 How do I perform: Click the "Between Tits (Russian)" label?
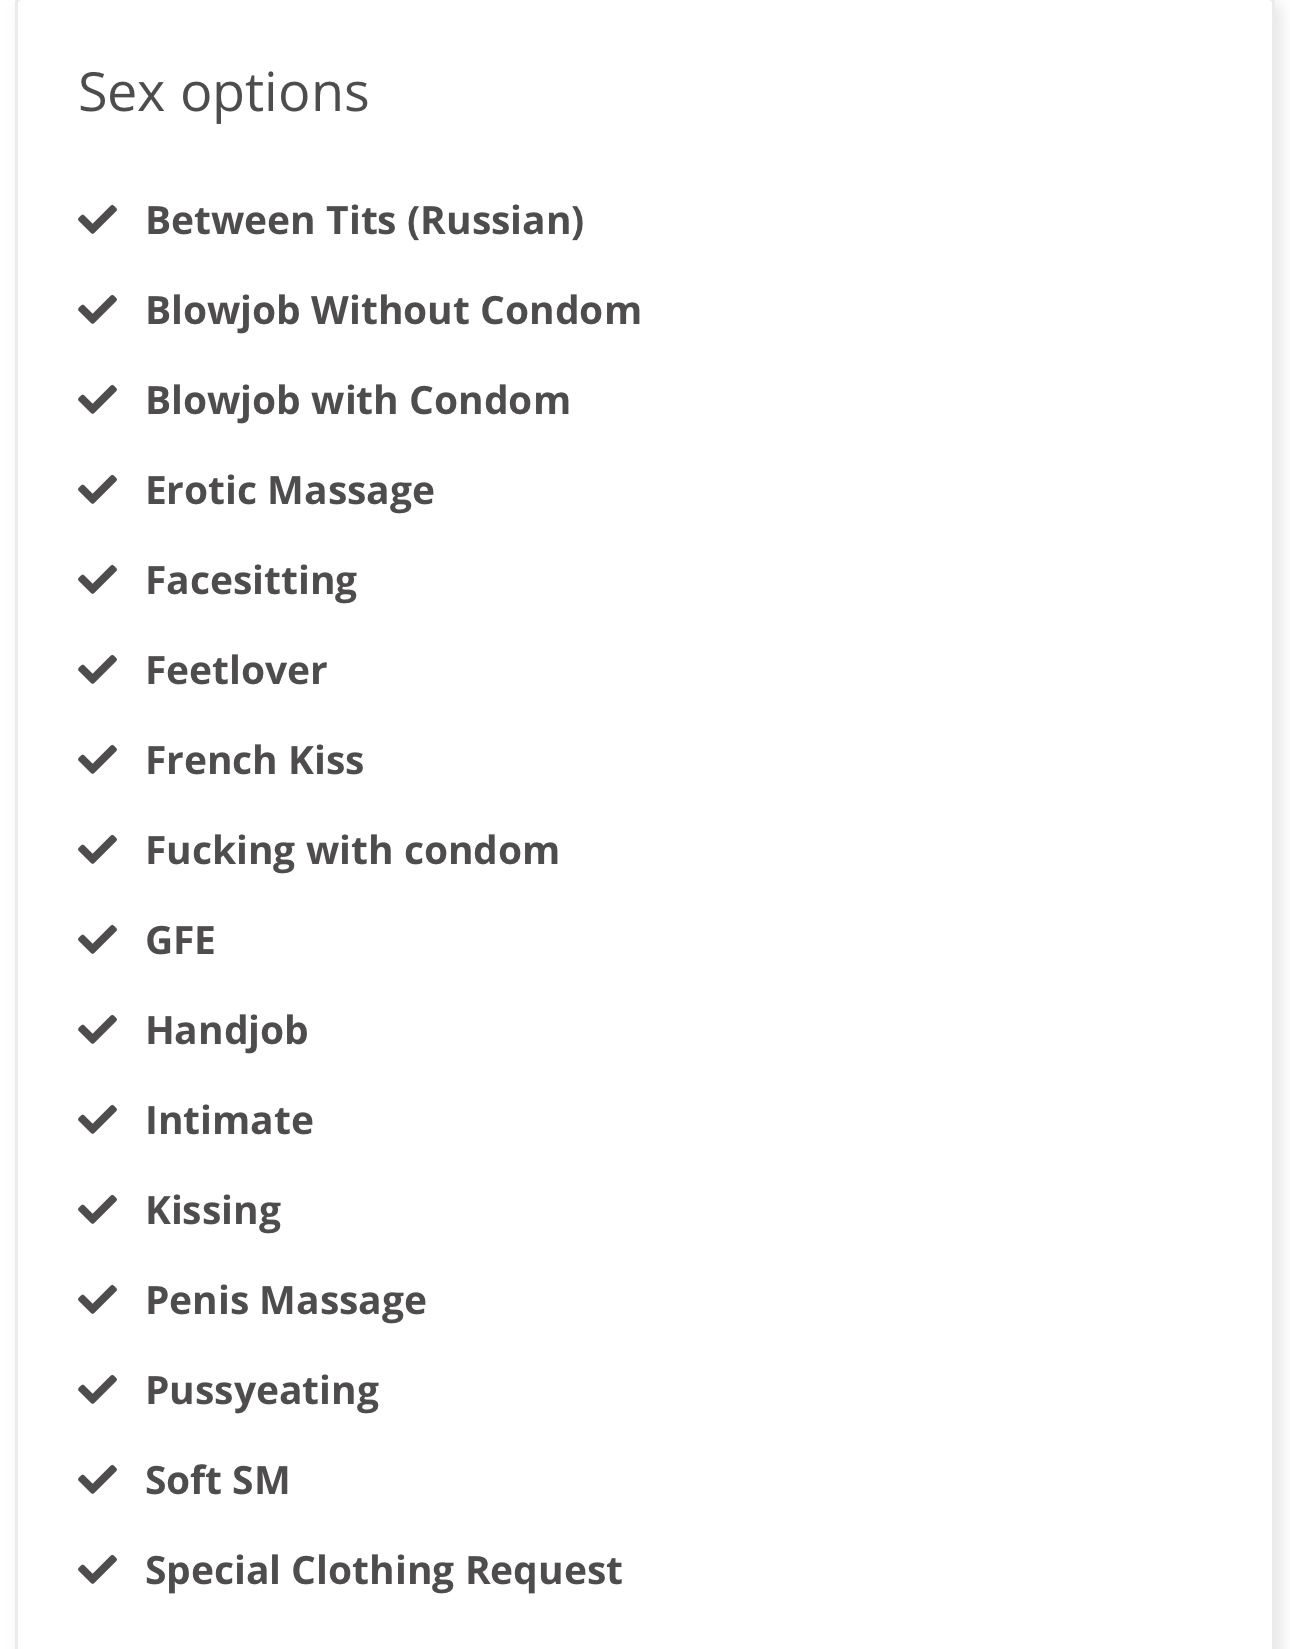pos(364,221)
